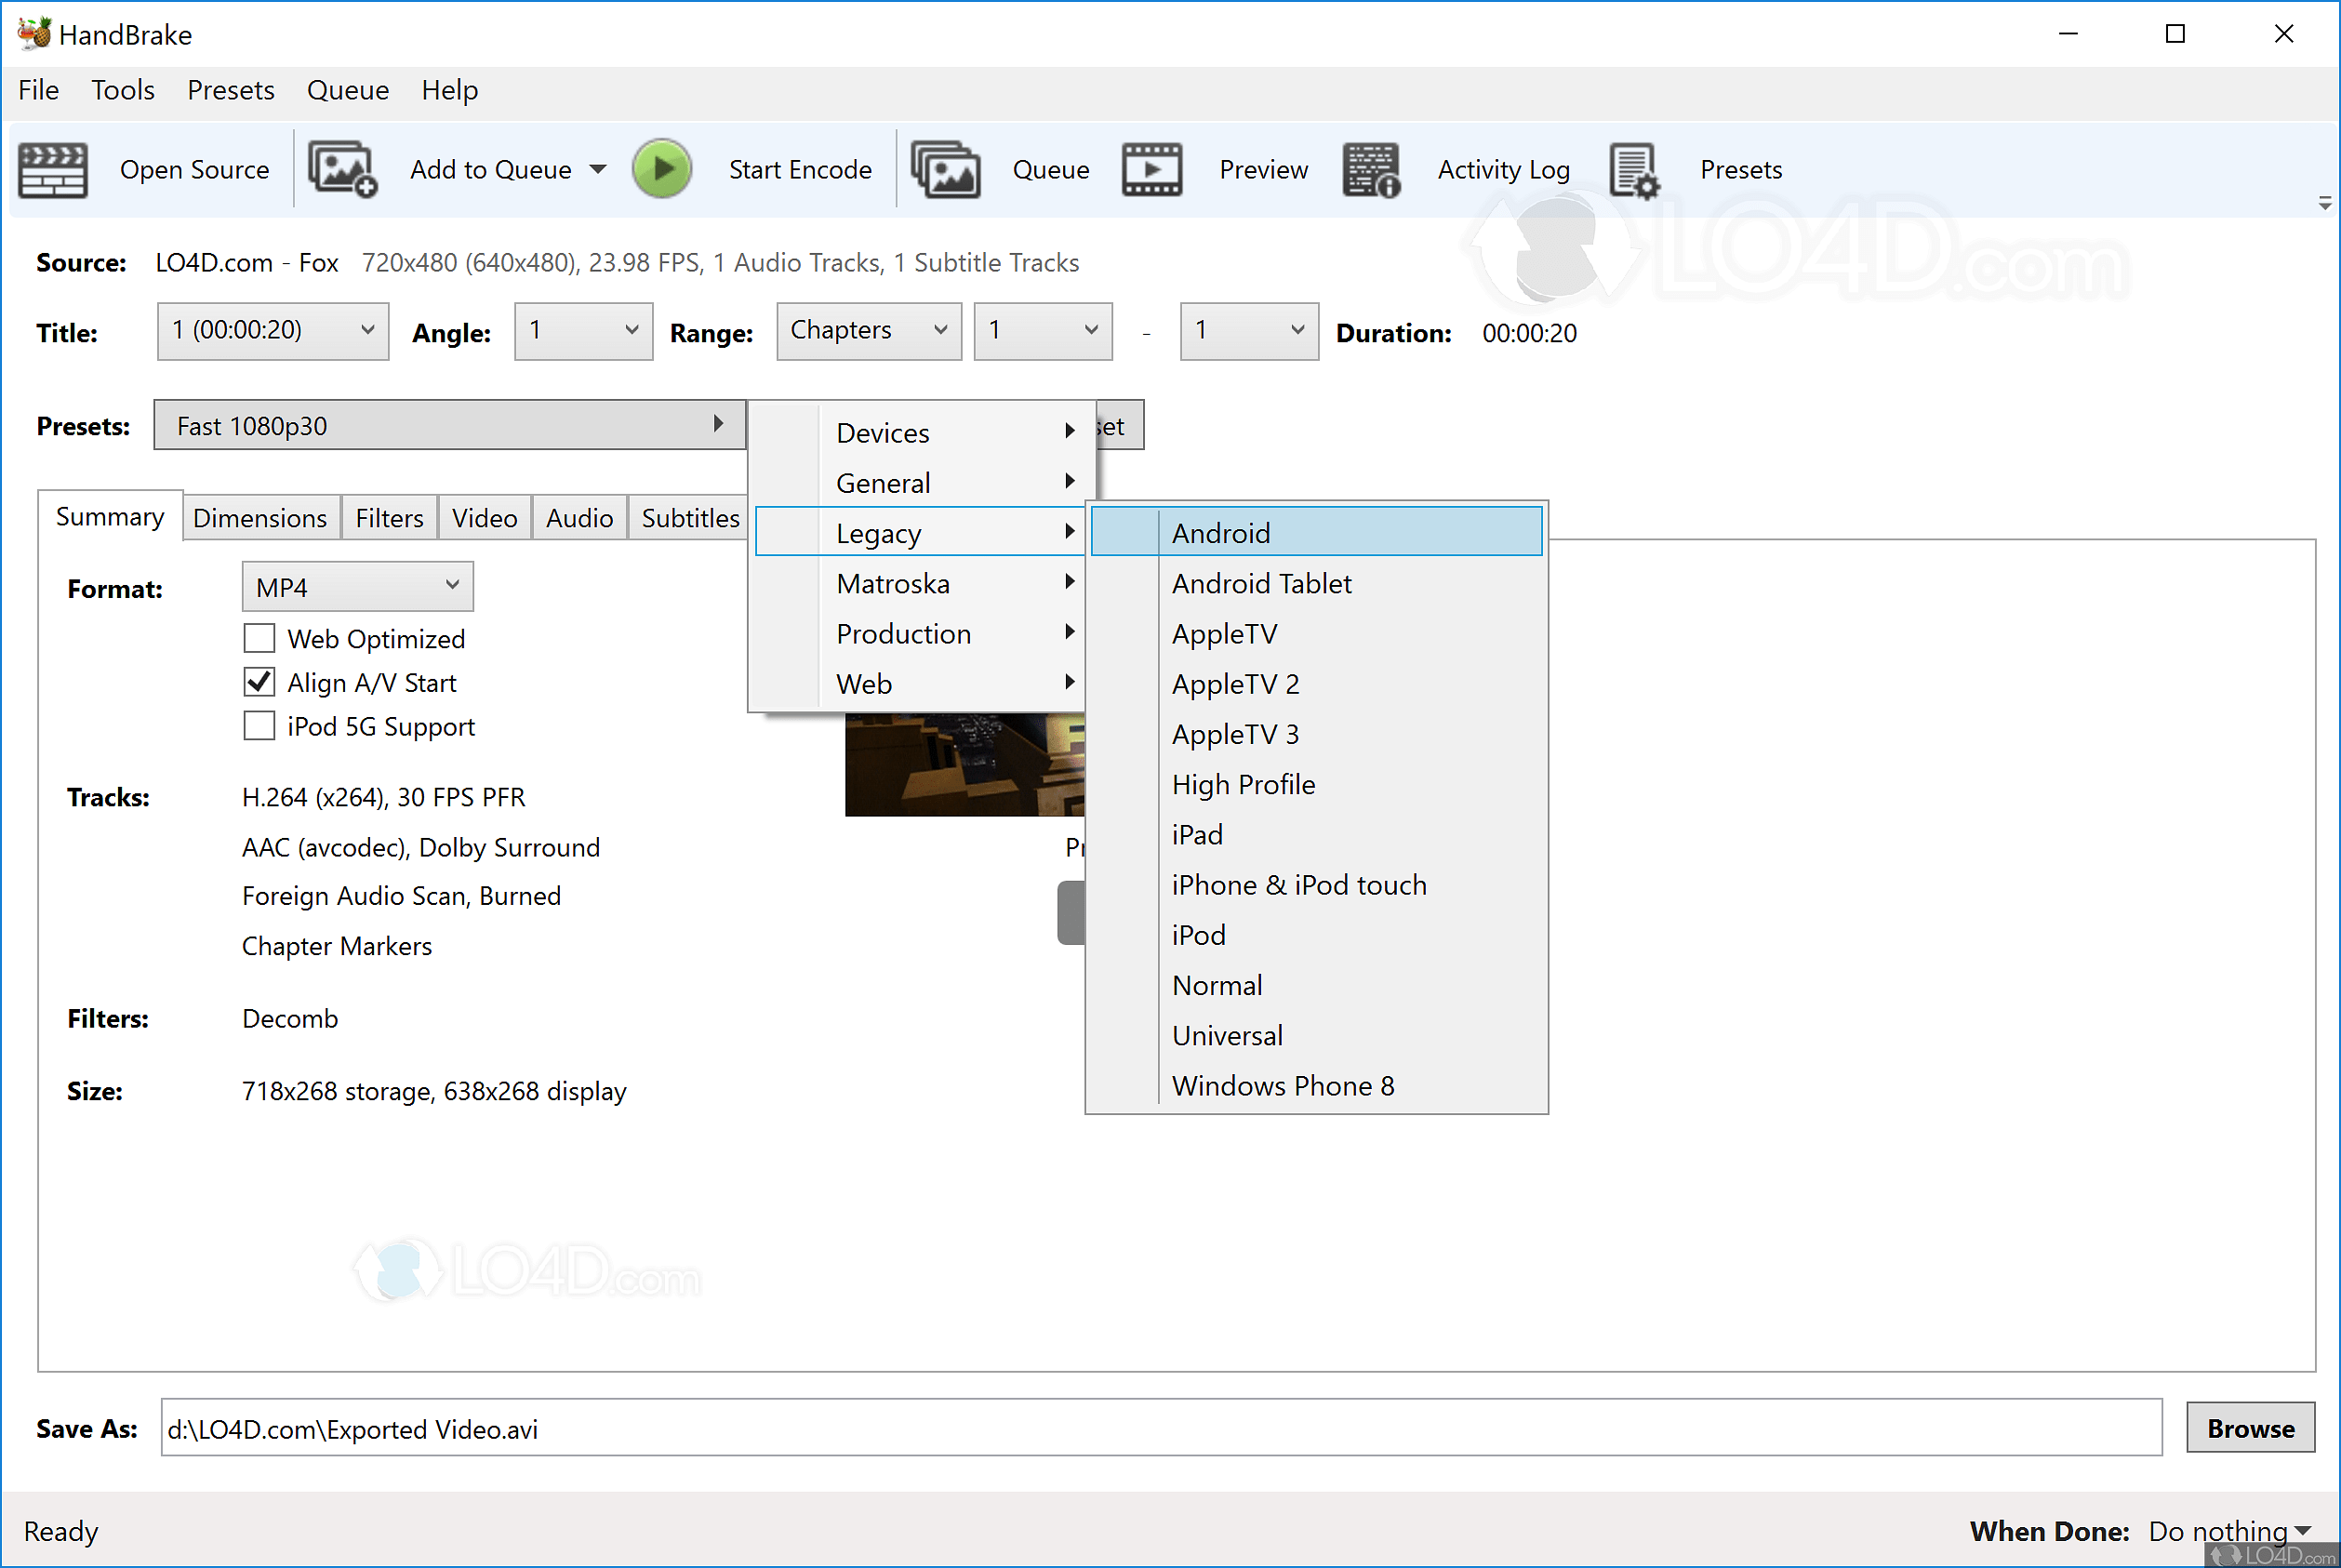
Task: Open the Queue via its toolbar icon
Action: click(944, 169)
